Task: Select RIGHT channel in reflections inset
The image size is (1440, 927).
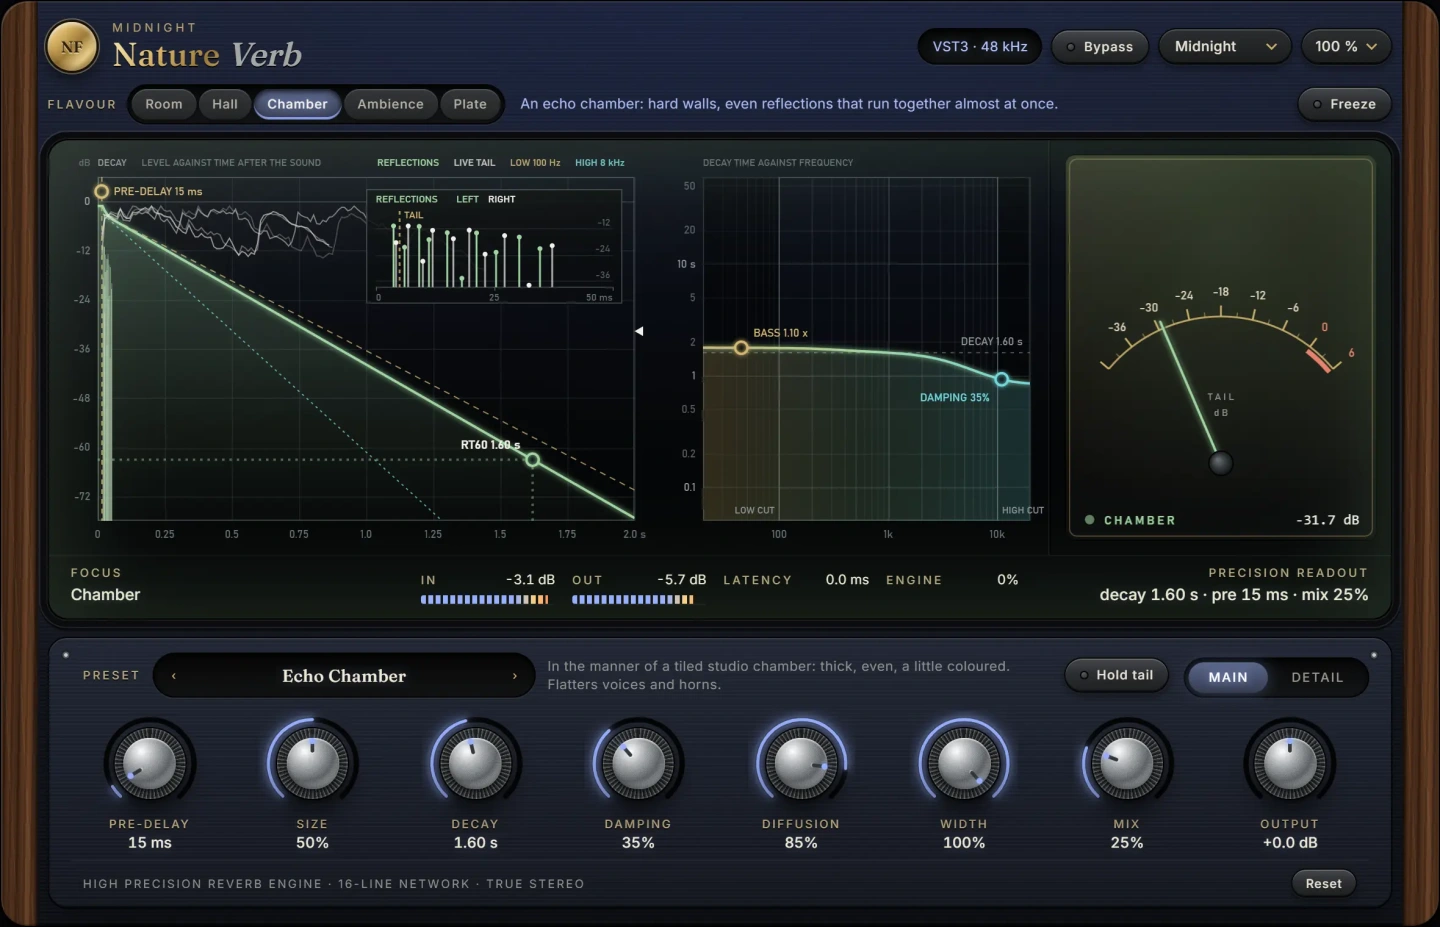Action: [x=502, y=199]
